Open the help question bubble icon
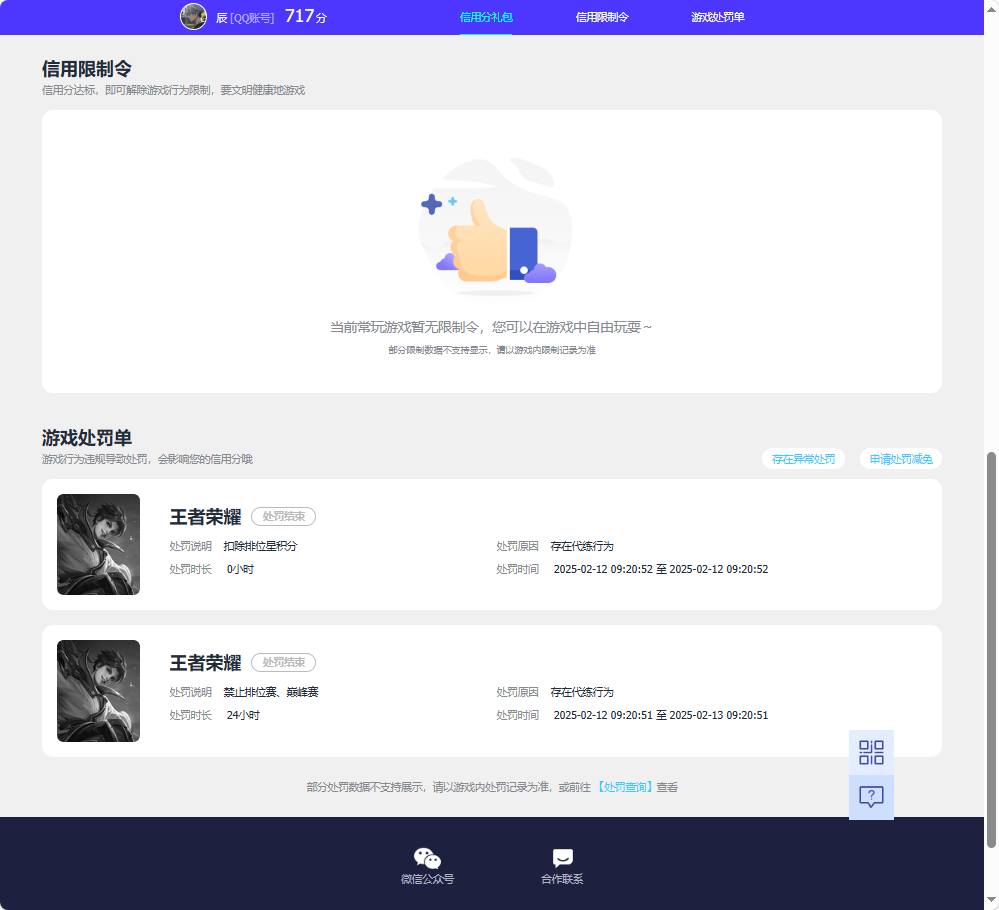The image size is (999, 910). tap(871, 797)
